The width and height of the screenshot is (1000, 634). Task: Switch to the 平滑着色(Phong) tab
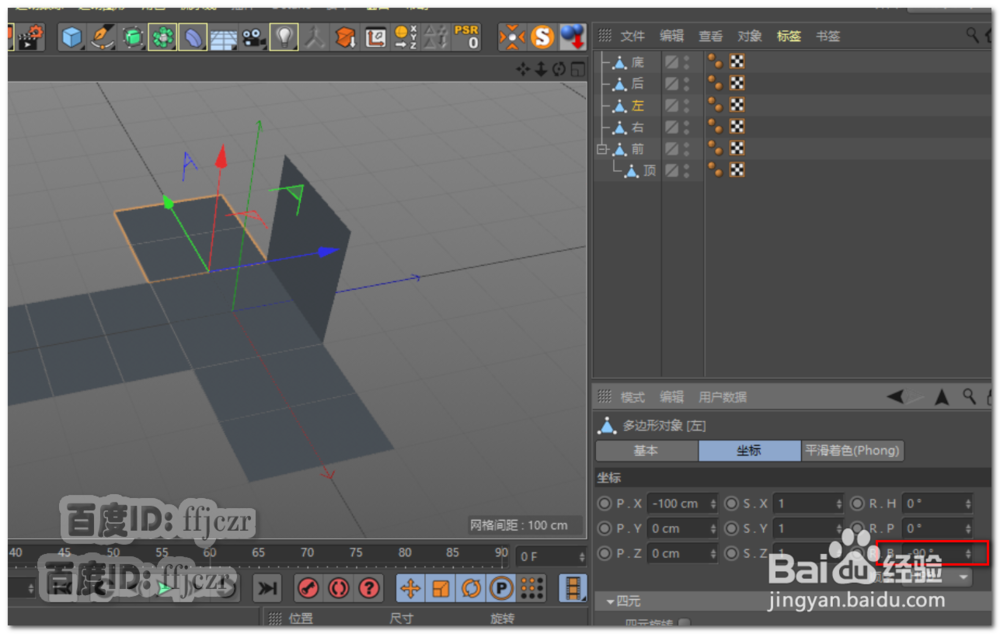coord(852,450)
